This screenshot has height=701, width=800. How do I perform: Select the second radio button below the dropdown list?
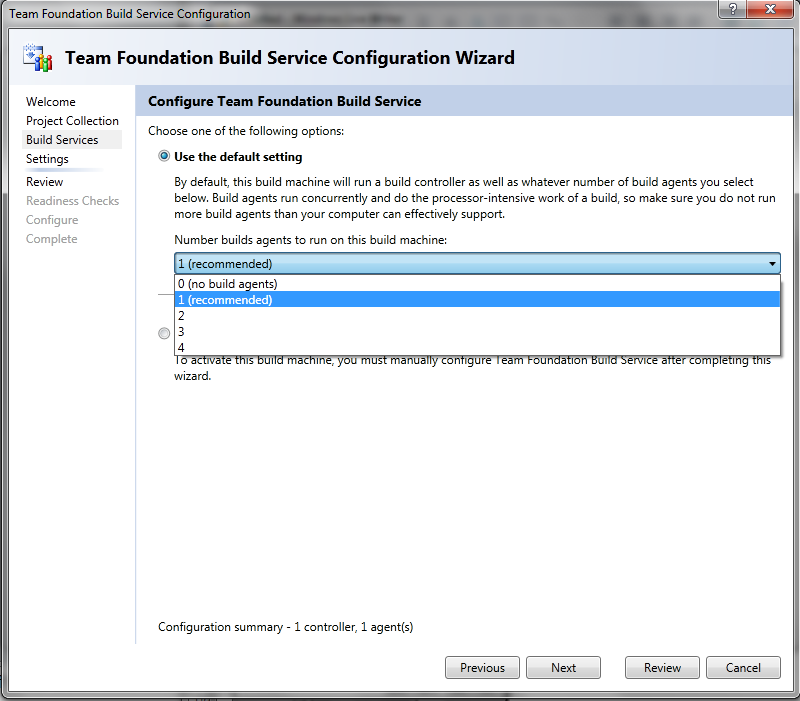164,334
